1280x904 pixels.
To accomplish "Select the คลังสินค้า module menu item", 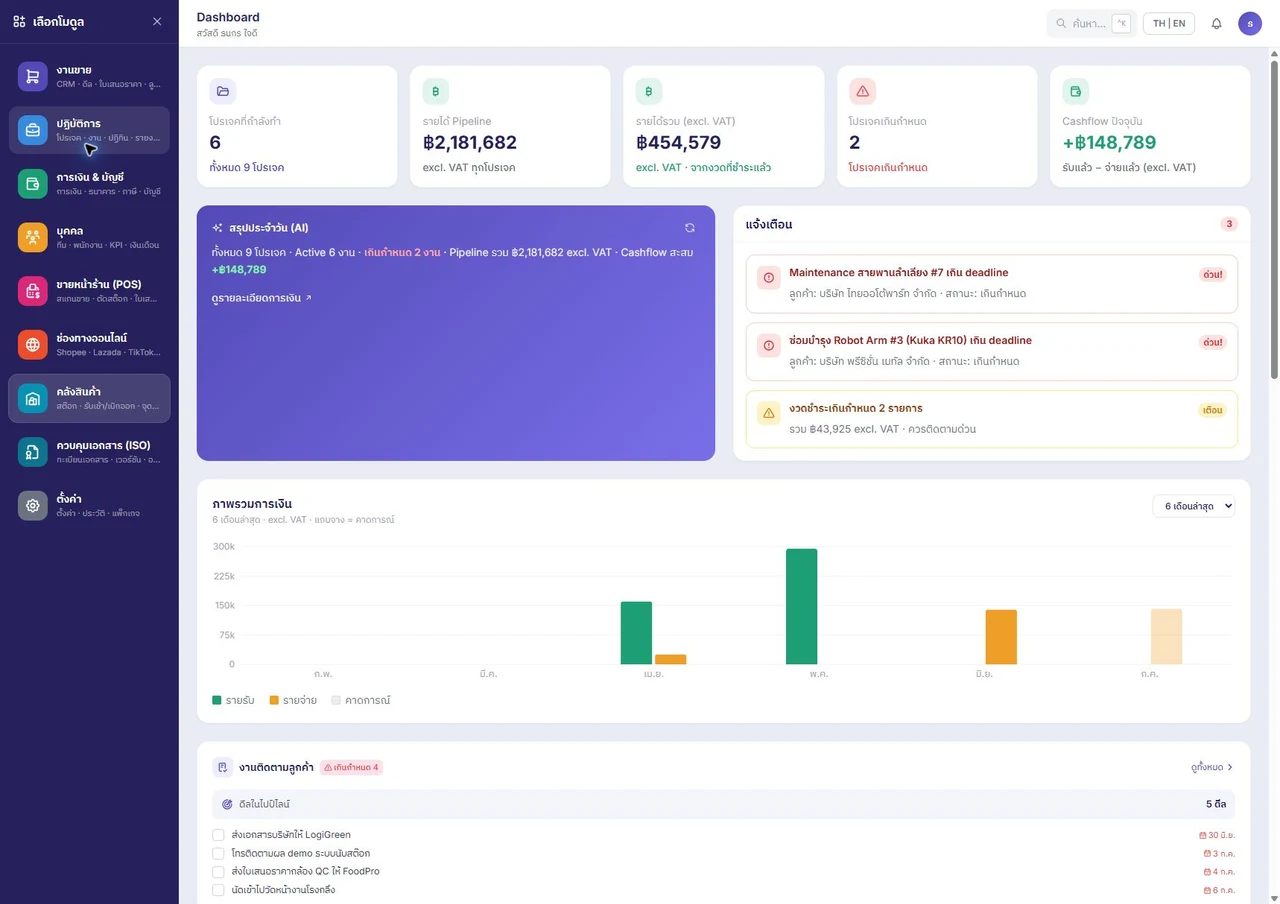I will click(89, 398).
